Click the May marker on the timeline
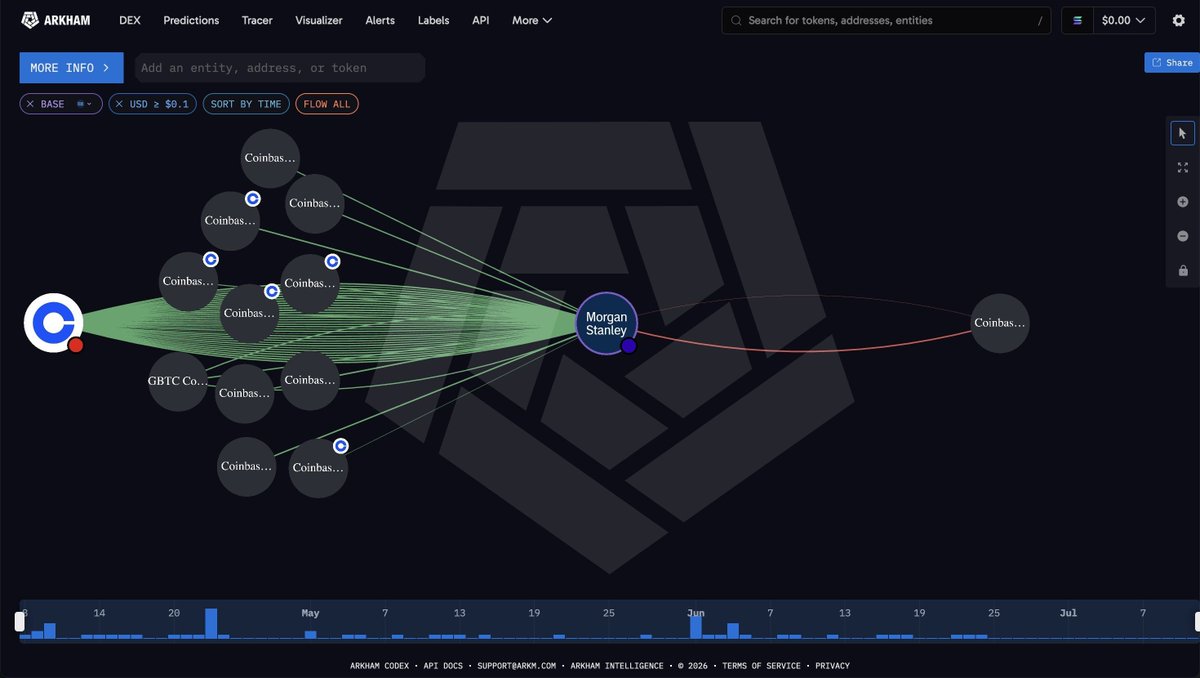 point(310,613)
